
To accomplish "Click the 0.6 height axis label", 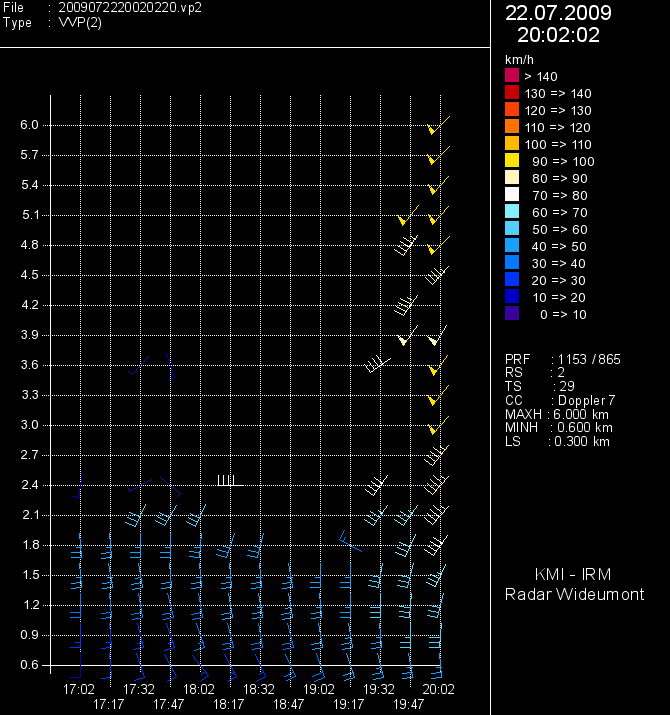I will pos(29,665).
